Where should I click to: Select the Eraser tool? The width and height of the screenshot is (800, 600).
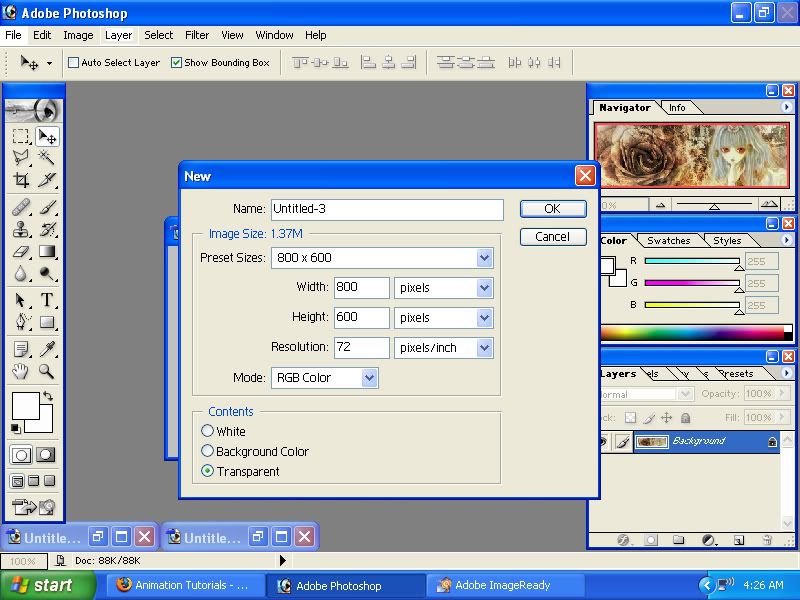coord(21,252)
